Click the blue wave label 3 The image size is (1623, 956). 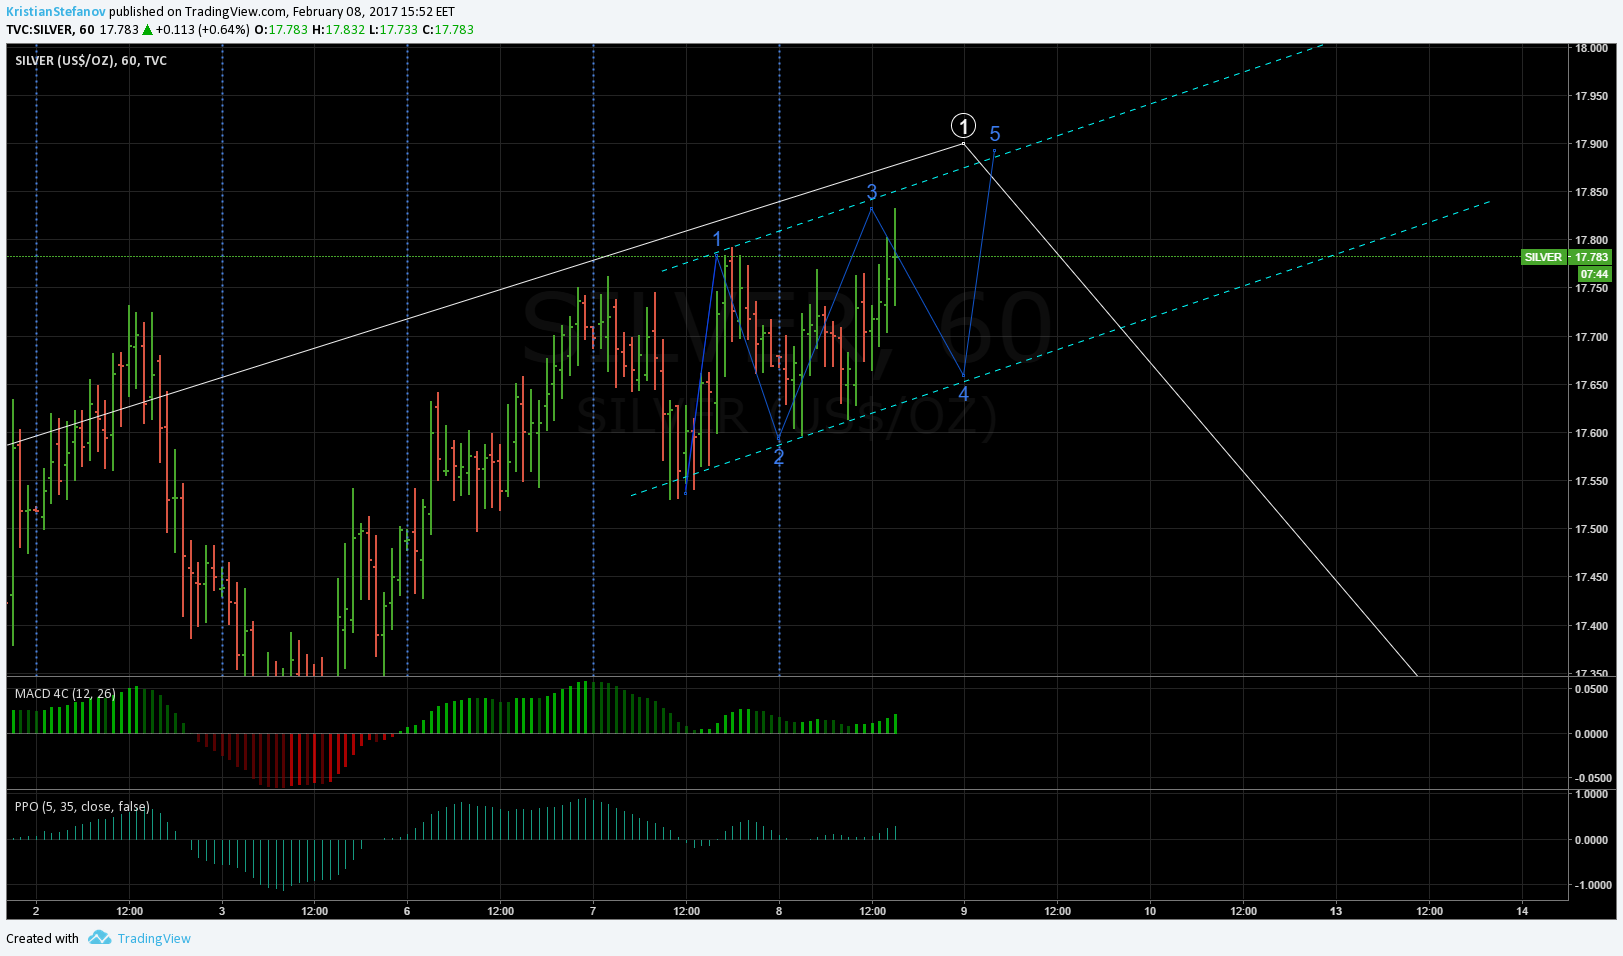(872, 192)
